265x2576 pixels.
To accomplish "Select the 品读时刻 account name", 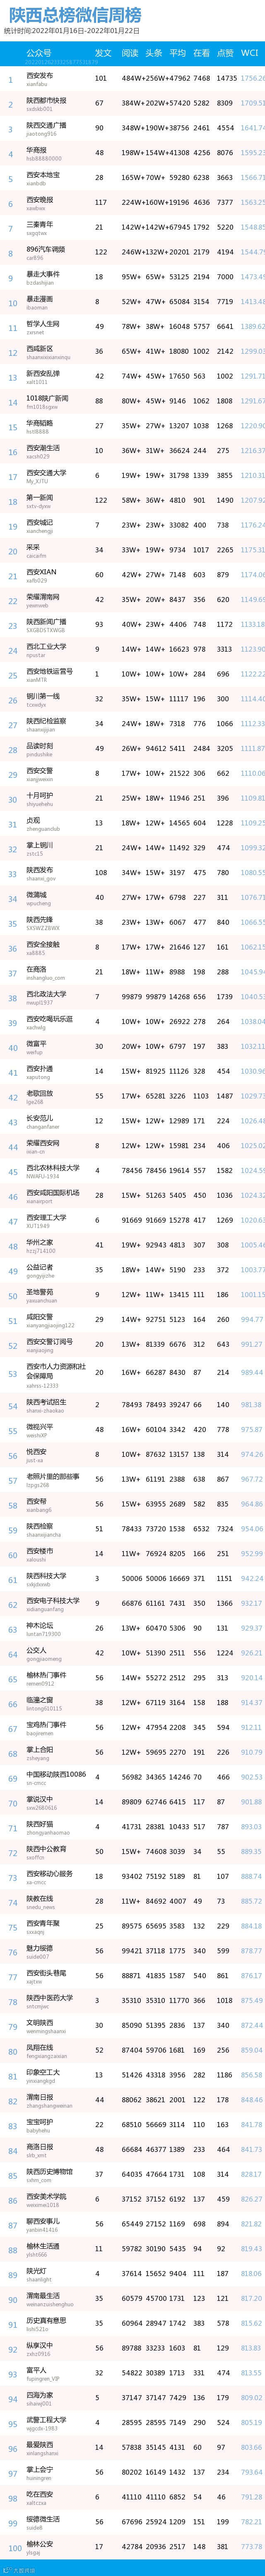I will pyautogui.click(x=40, y=746).
